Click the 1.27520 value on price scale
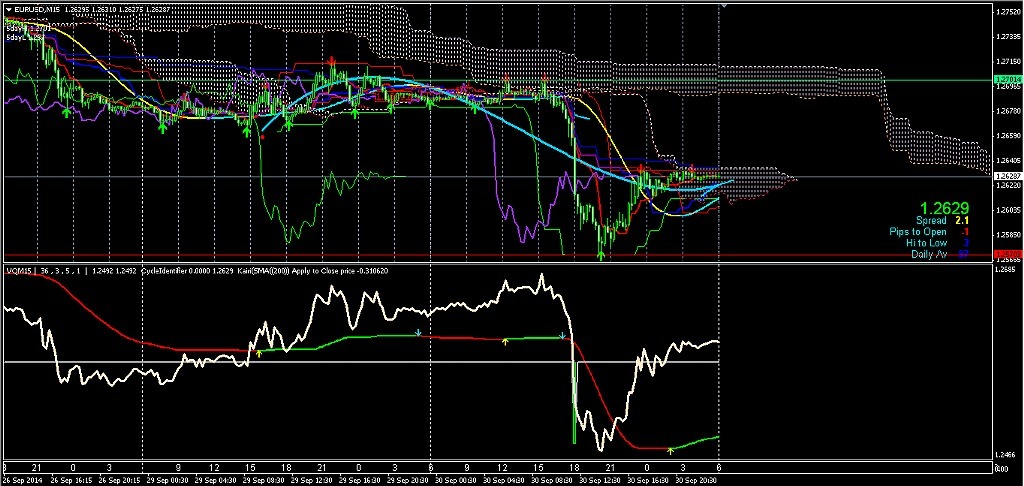This screenshot has width=1024, height=486. pos(1010,12)
